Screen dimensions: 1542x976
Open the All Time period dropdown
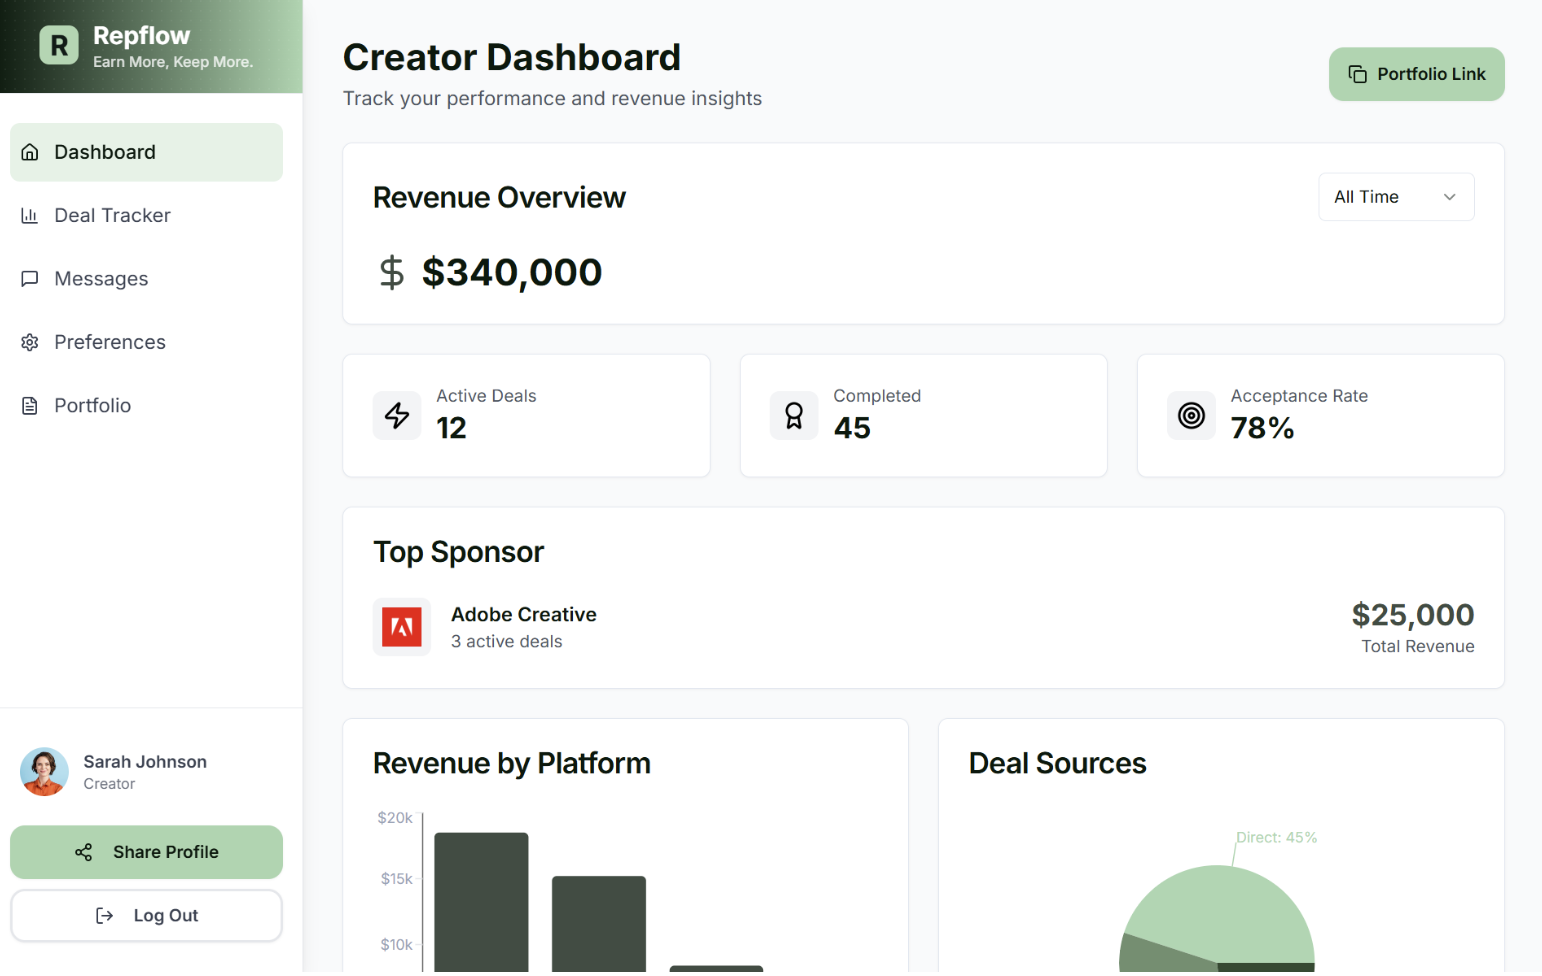point(1395,197)
